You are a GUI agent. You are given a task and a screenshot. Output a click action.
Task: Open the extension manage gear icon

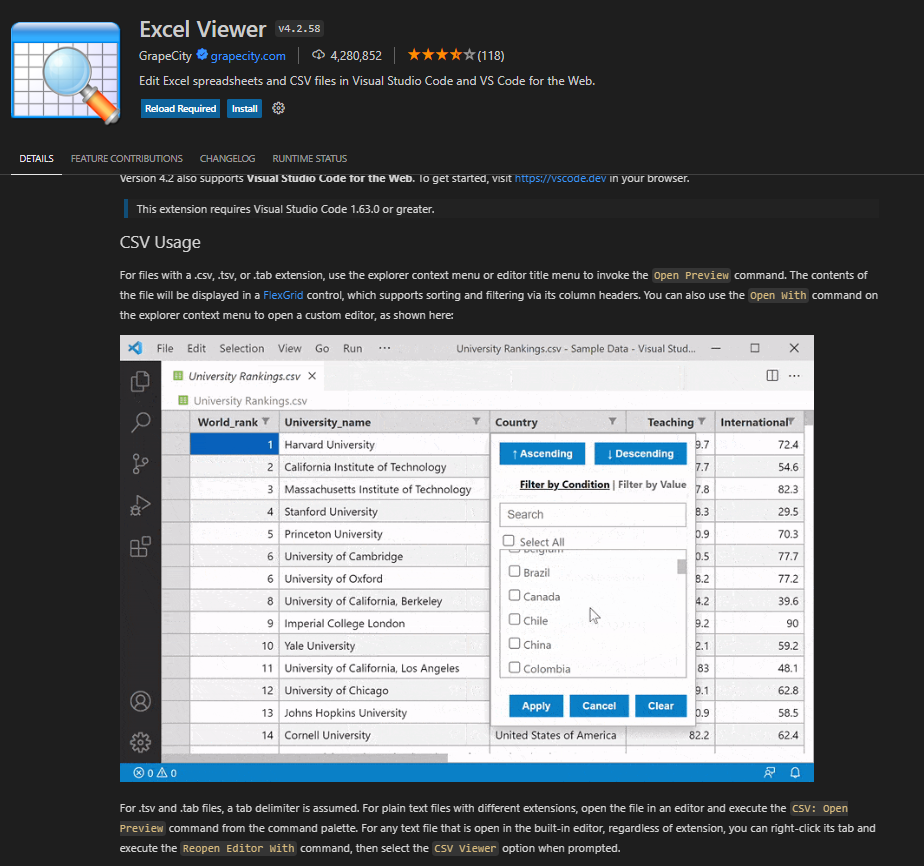278,108
